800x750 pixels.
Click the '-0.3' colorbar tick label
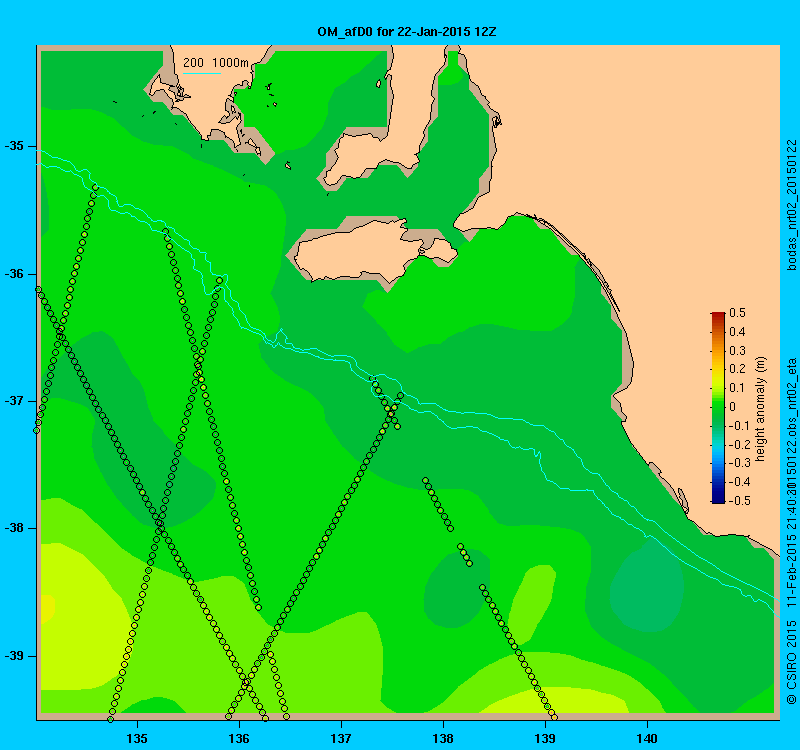tap(738, 463)
